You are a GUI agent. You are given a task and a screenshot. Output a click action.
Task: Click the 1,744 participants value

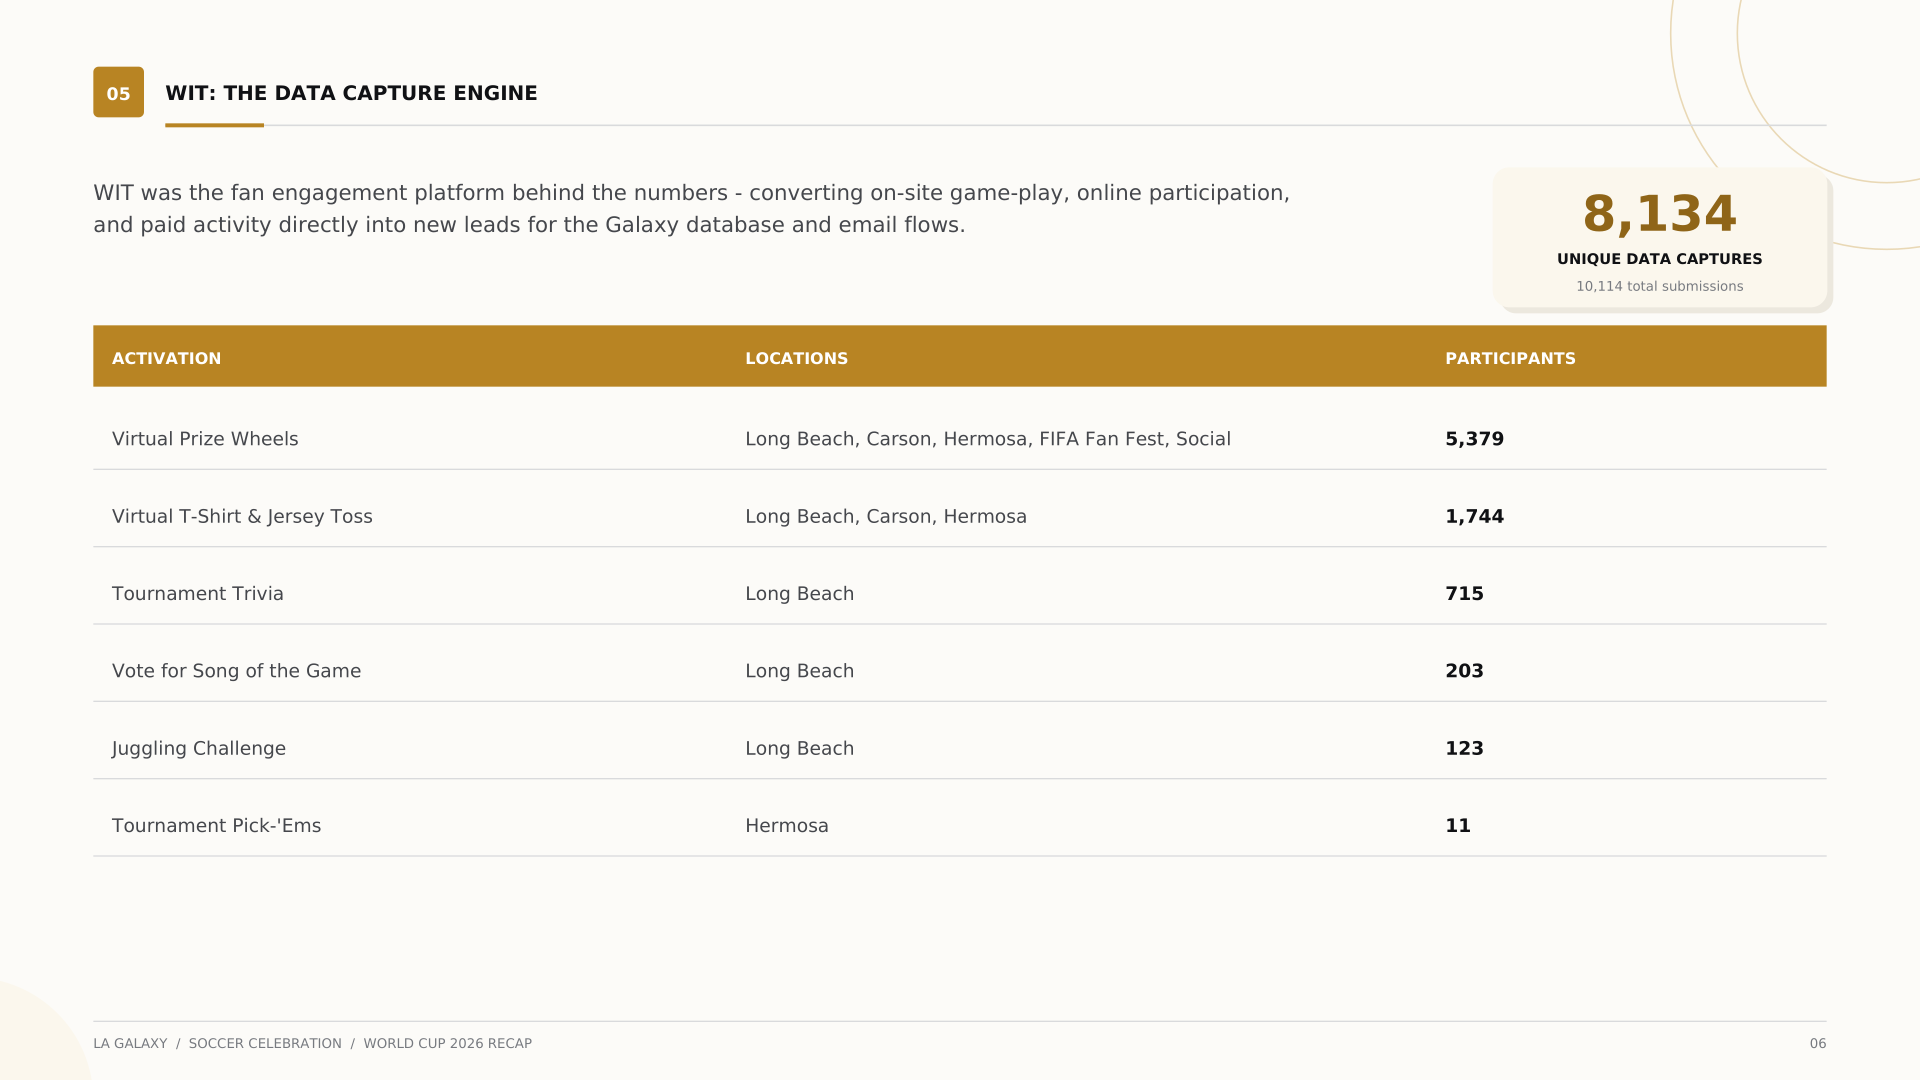point(1474,516)
